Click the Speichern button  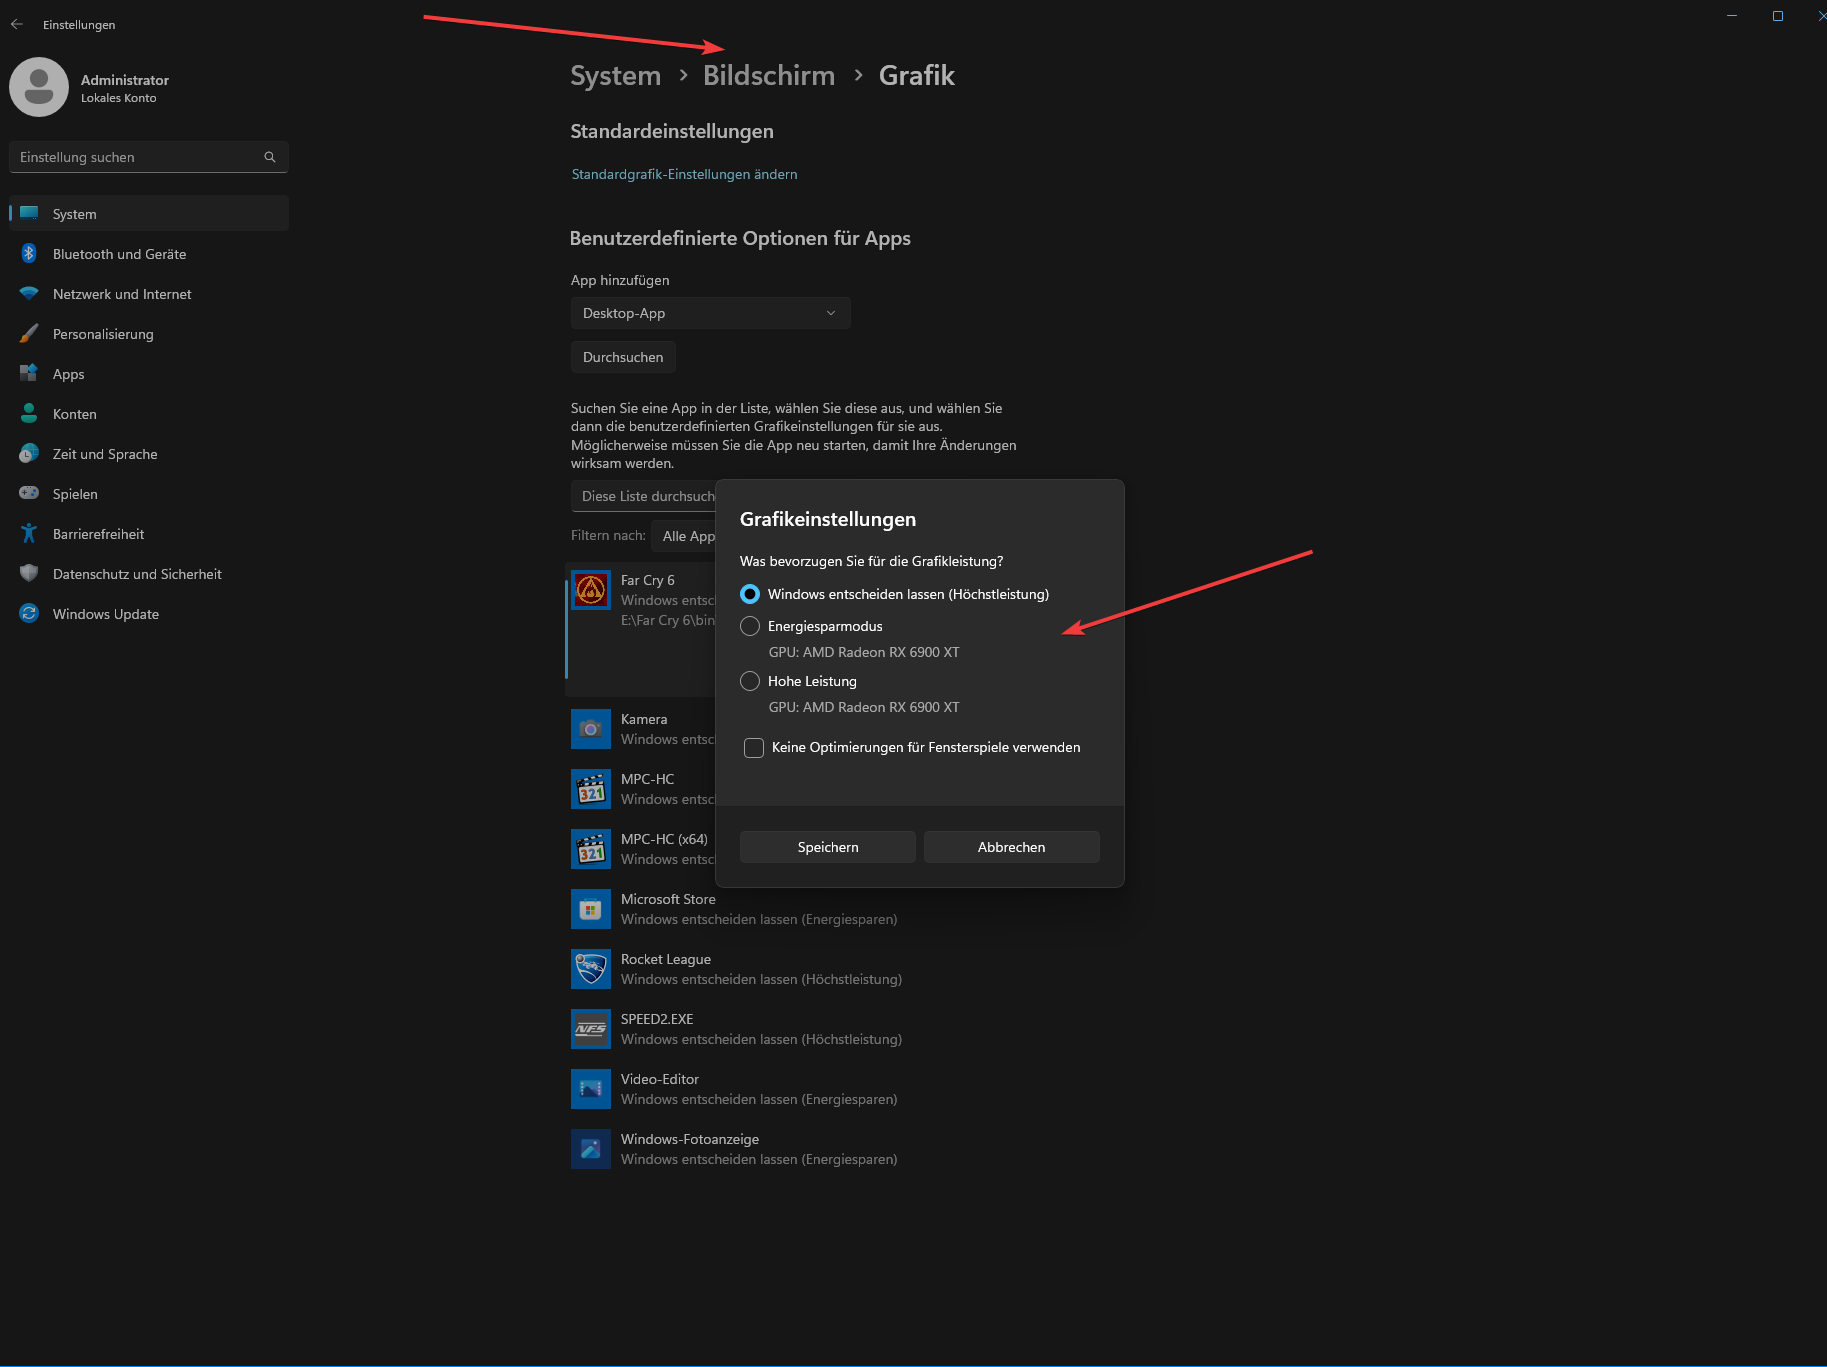click(828, 847)
